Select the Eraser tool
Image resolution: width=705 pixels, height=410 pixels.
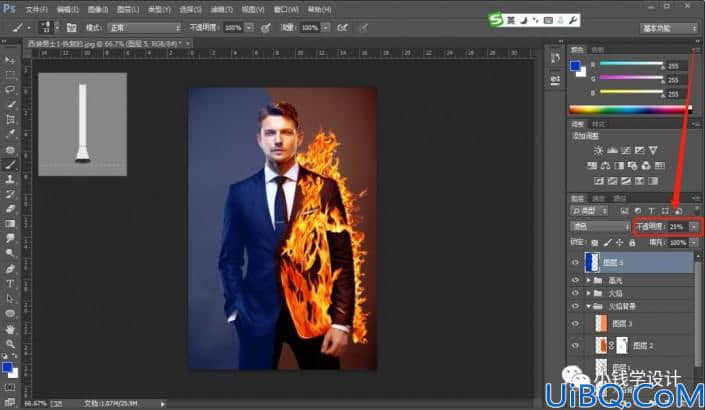10,209
